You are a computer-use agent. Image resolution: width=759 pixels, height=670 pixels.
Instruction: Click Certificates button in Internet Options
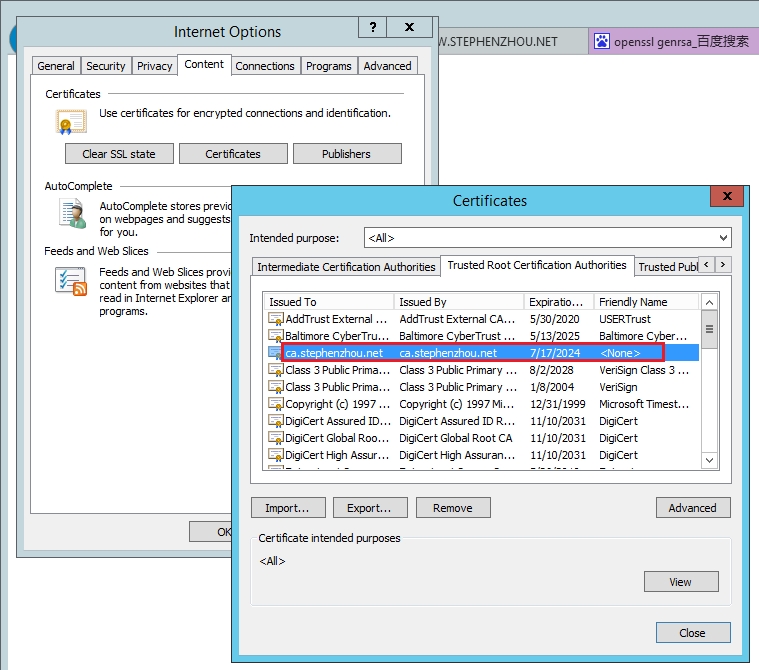233,154
